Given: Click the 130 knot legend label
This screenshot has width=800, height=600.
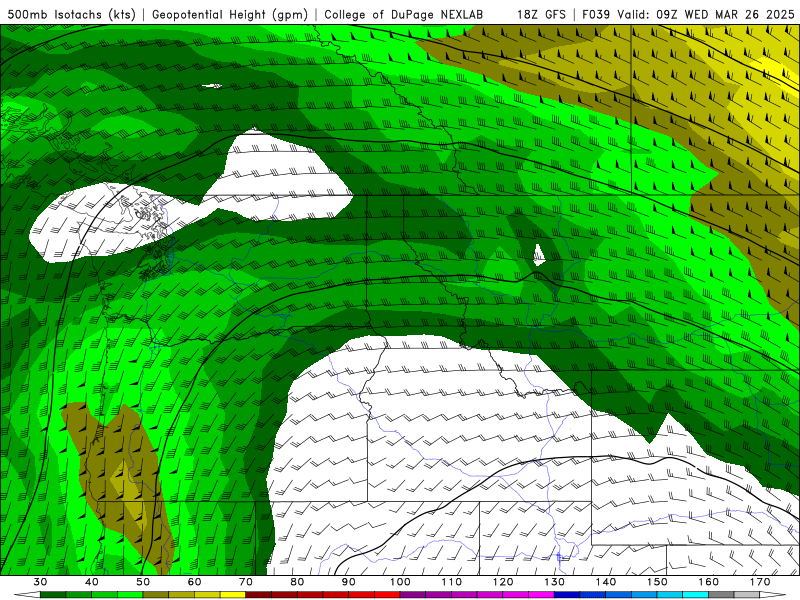Looking at the screenshot, I should click(554, 582).
